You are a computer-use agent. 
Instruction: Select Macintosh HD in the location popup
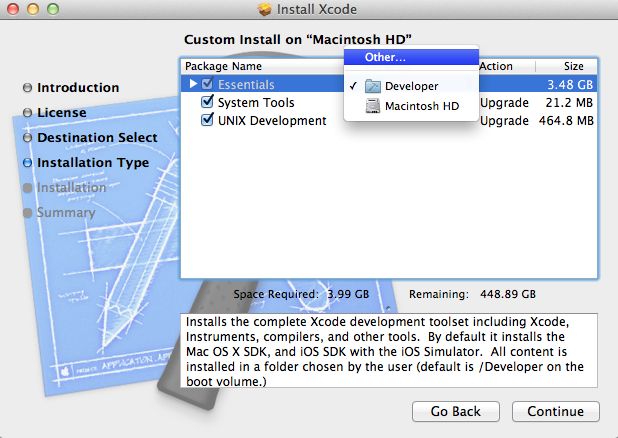pyautogui.click(x=411, y=106)
